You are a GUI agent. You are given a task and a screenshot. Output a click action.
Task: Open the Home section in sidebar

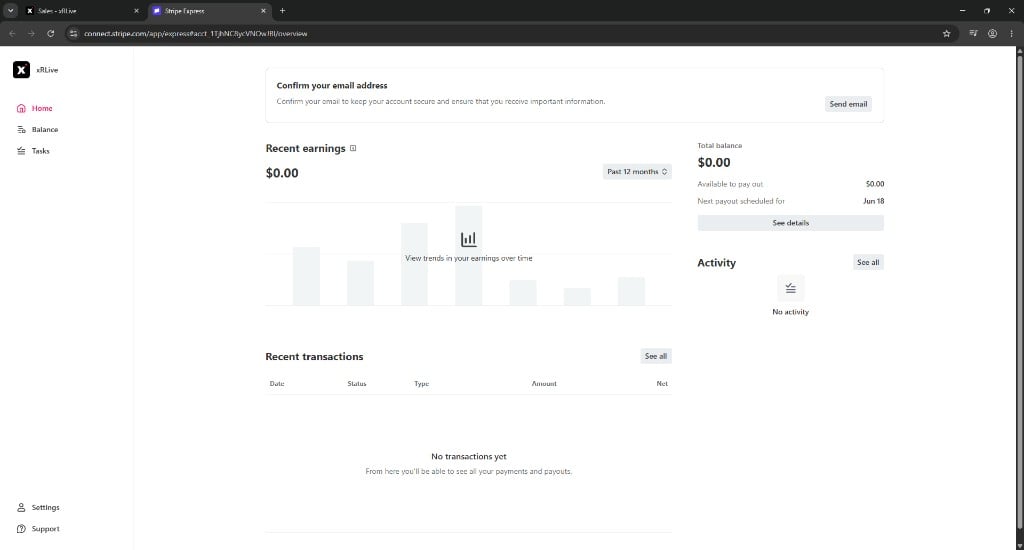pyautogui.click(x=35, y=108)
